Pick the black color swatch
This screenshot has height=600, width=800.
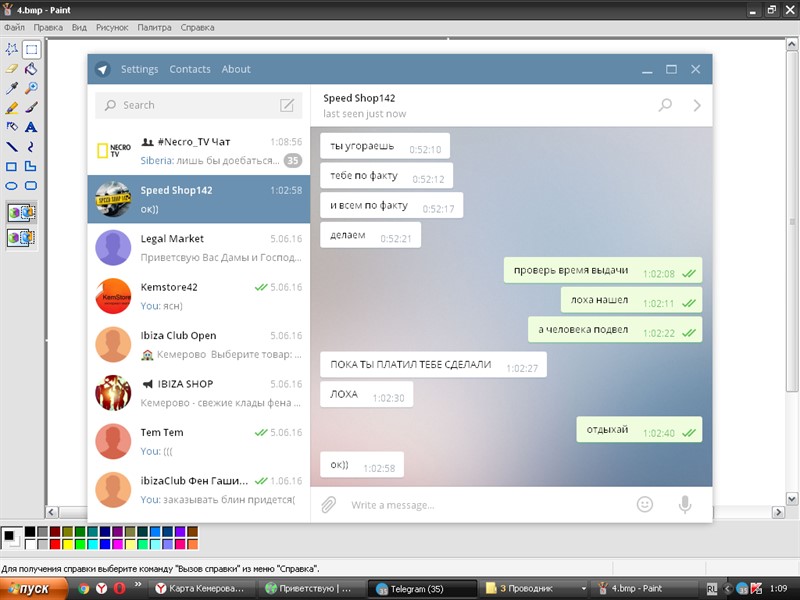click(x=30, y=532)
